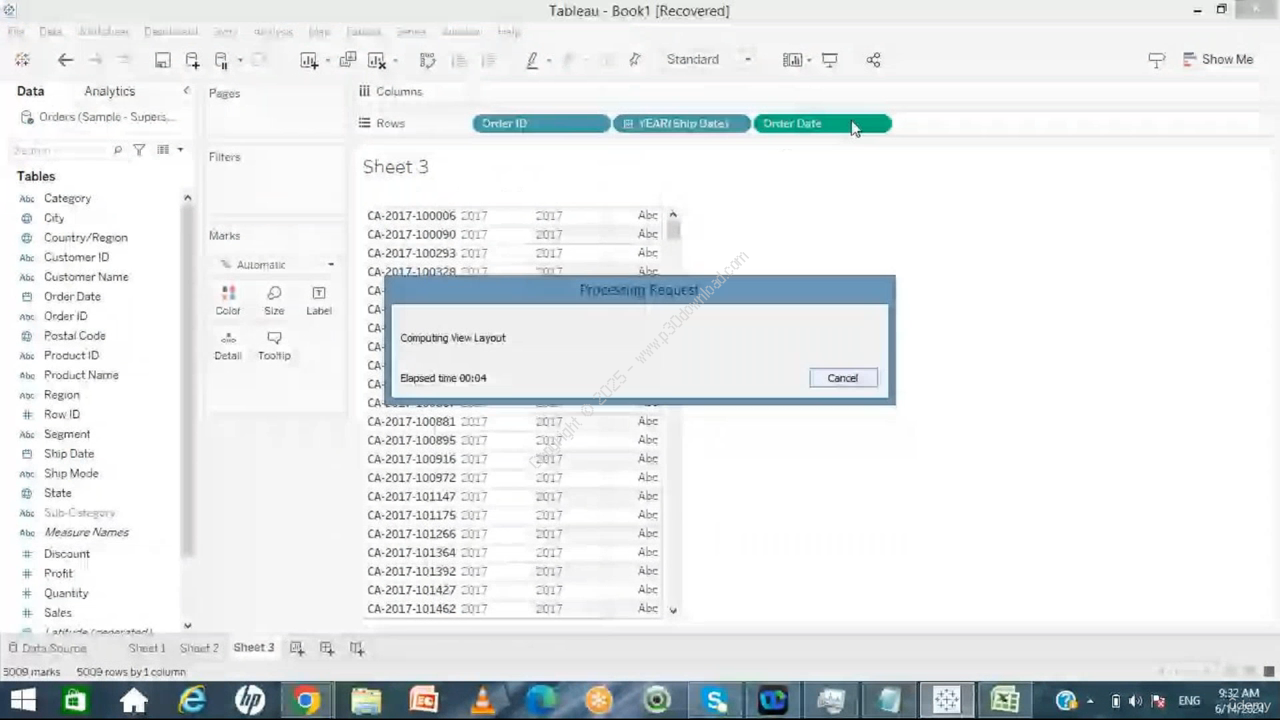Toggle Presentation Mode icon
1280x720 pixels.
830,60
